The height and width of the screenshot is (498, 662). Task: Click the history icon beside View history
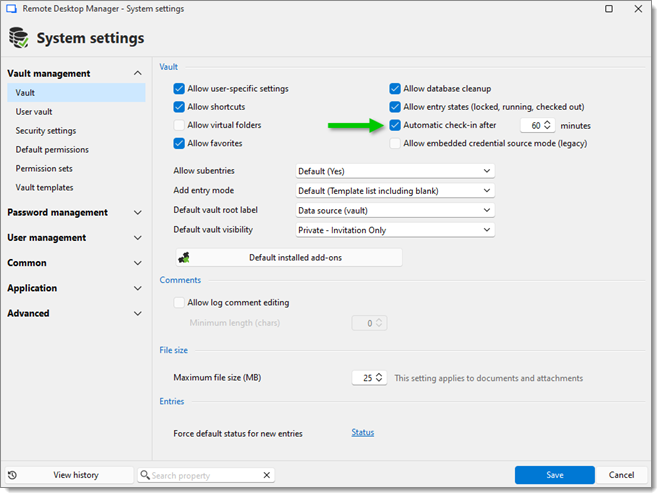pyautogui.click(x=13, y=475)
